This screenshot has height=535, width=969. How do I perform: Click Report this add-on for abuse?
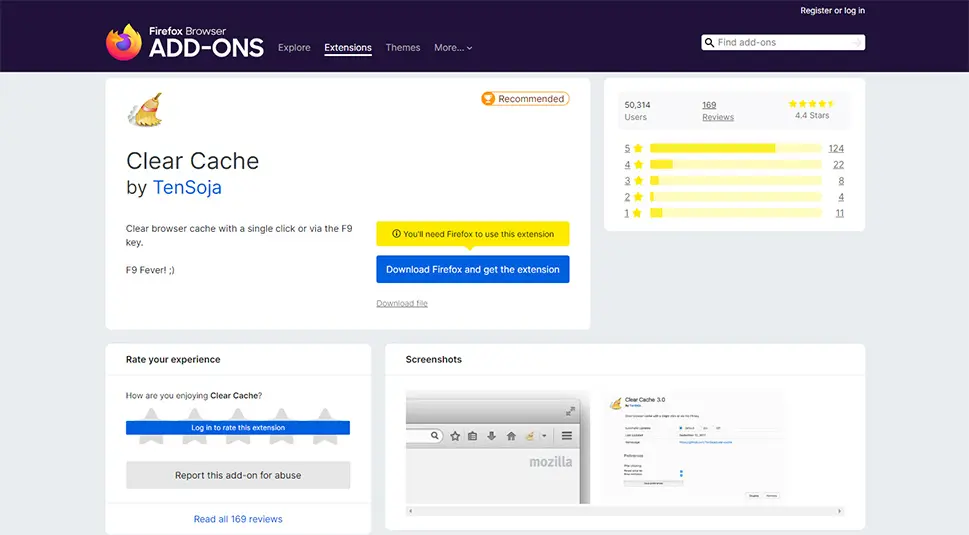238,475
